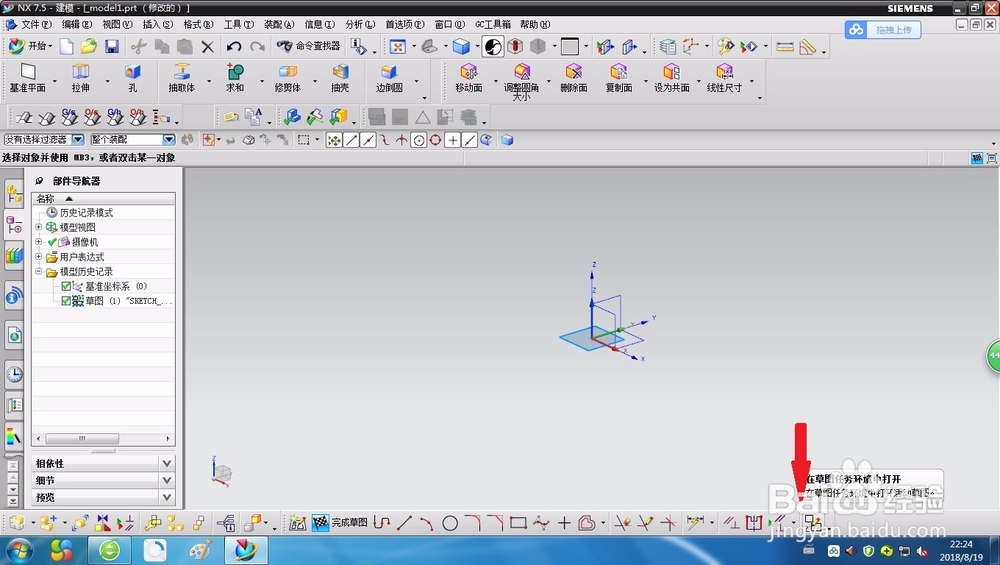The image size is (1000, 565).
Task: Expand the User Expressions (用户表达式) node
Action: tap(38, 257)
